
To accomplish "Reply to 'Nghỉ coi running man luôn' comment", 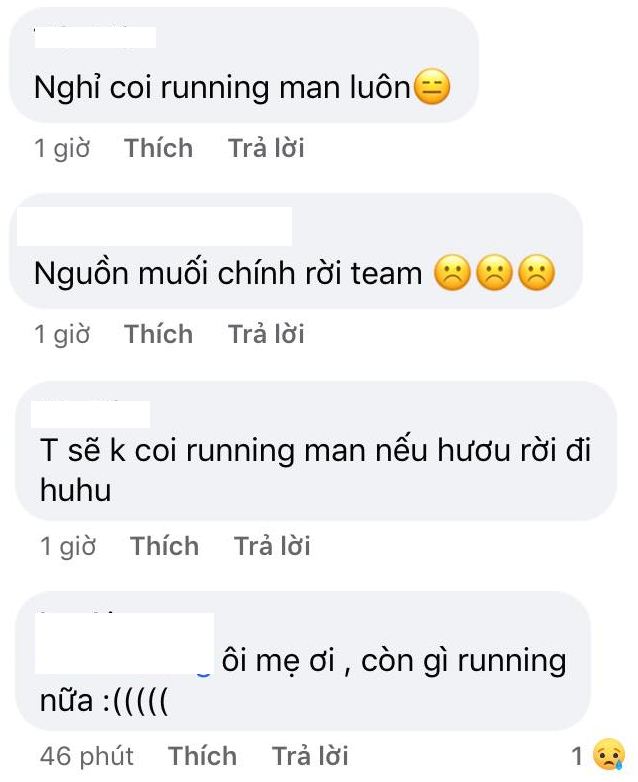I will point(266,148).
